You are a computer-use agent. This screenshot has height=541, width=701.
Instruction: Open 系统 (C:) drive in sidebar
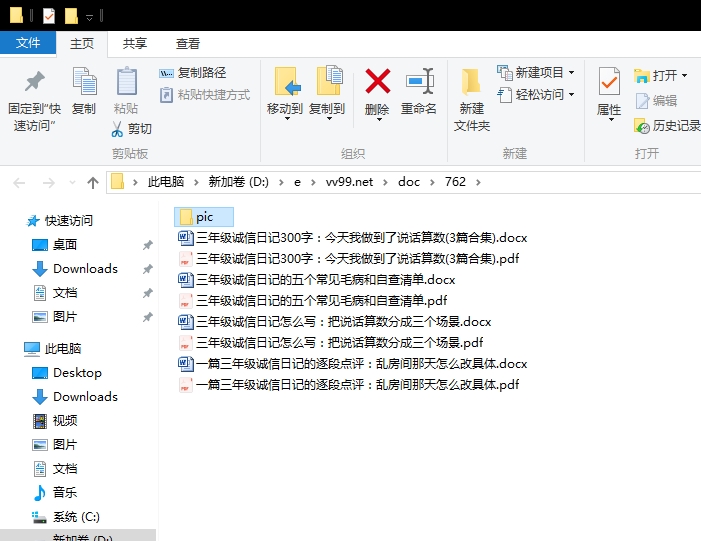[x=66, y=517]
